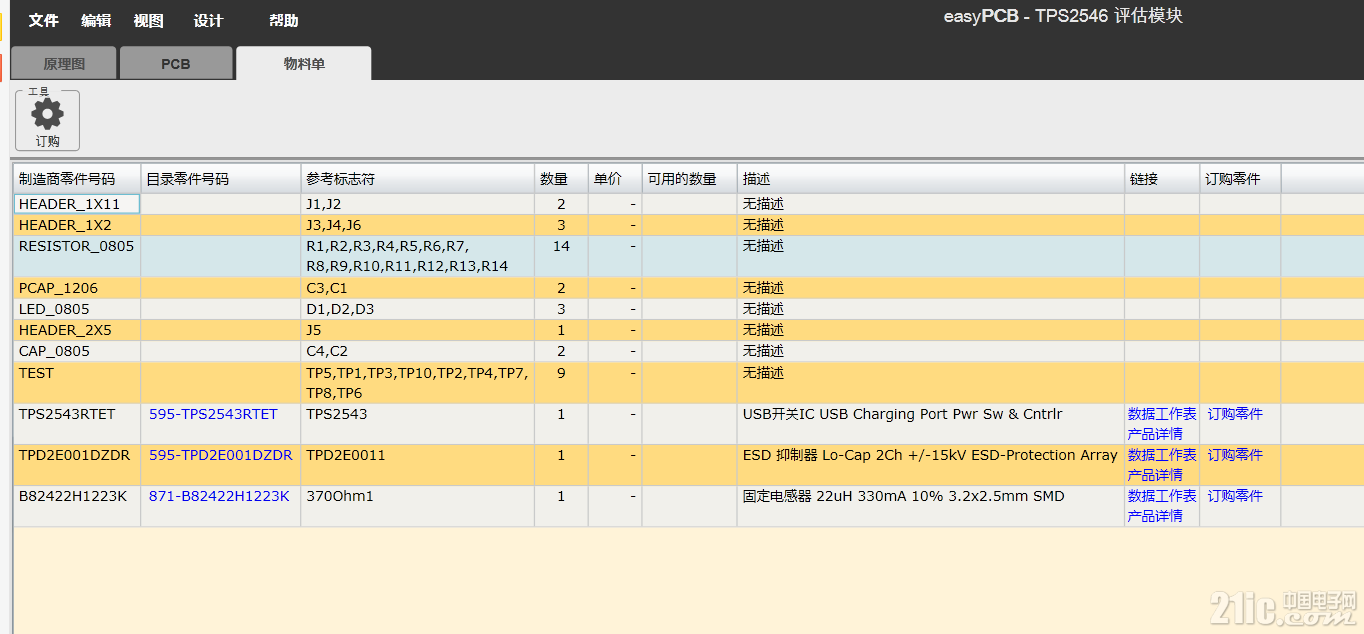1364x634 pixels.
Task: Click the 参考标志符 column header
Action: 418,179
